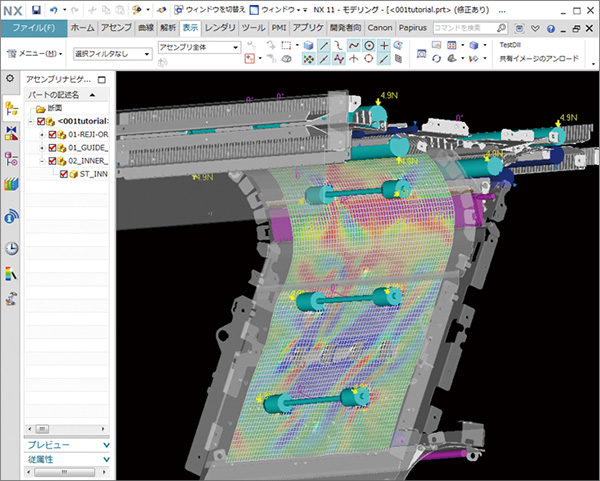Open the ファイル(F) menu

point(34,28)
